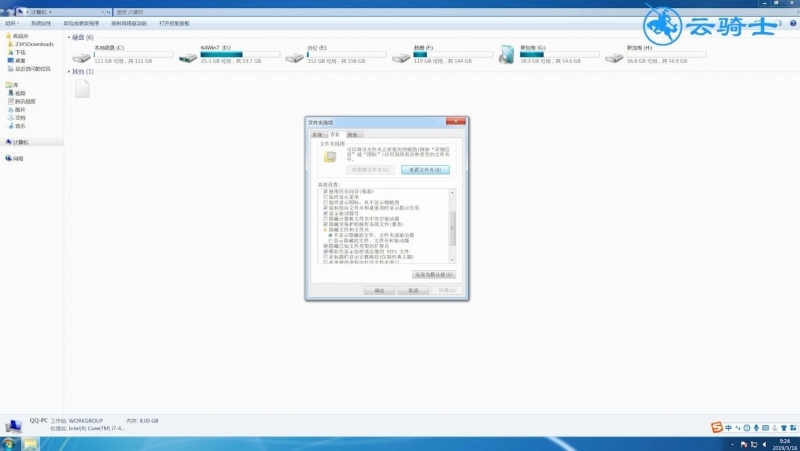The width and height of the screenshot is (800, 451).
Task: Open the blank file under Other group
Action: tap(82, 89)
